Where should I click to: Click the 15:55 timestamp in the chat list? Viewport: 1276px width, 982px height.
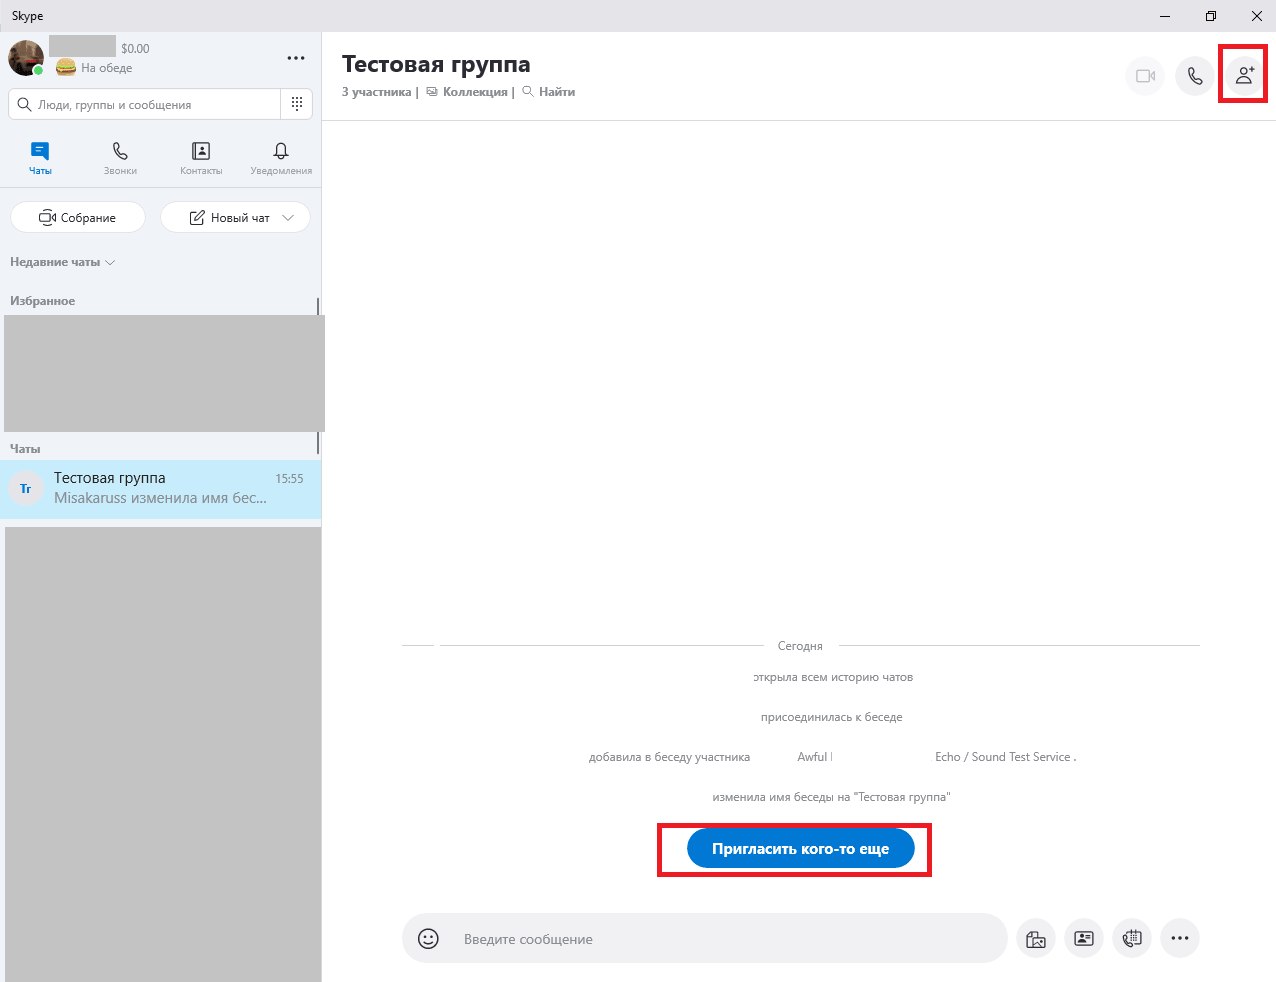click(x=289, y=479)
